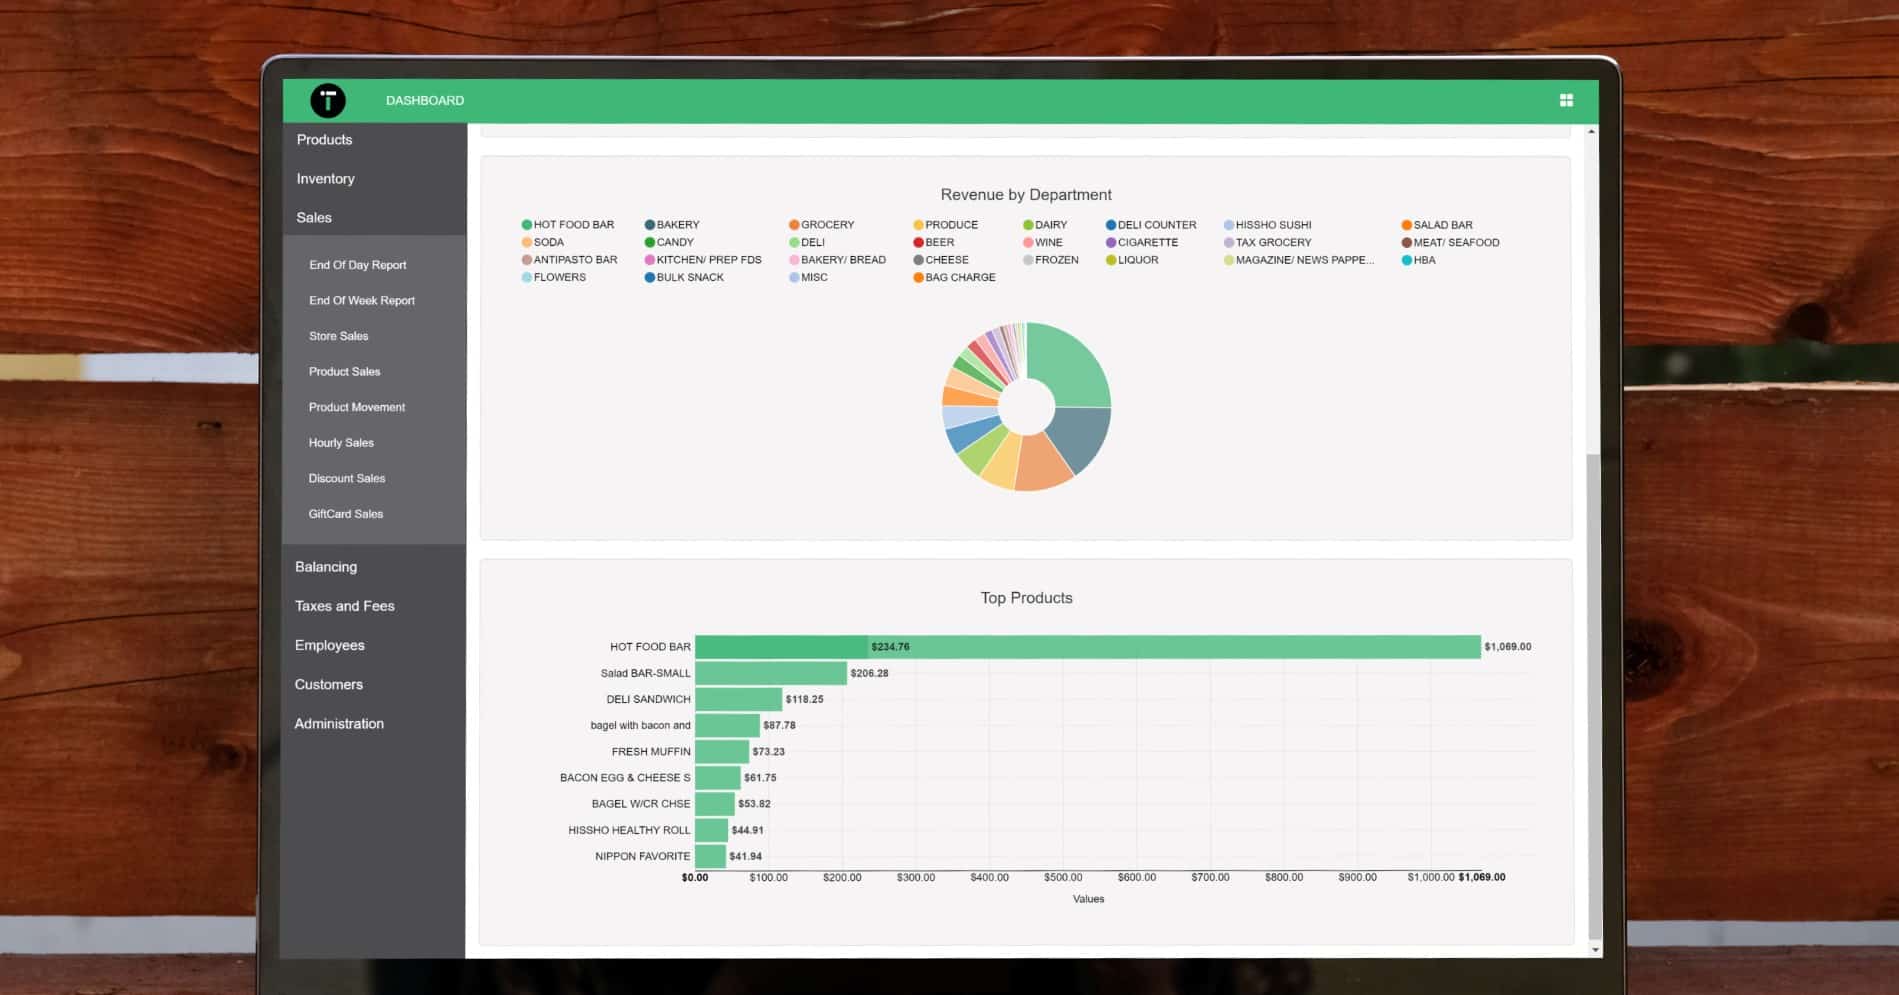1899x995 pixels.
Task: Toggle HOT FOOD BAR legend series
Action: click(568, 225)
